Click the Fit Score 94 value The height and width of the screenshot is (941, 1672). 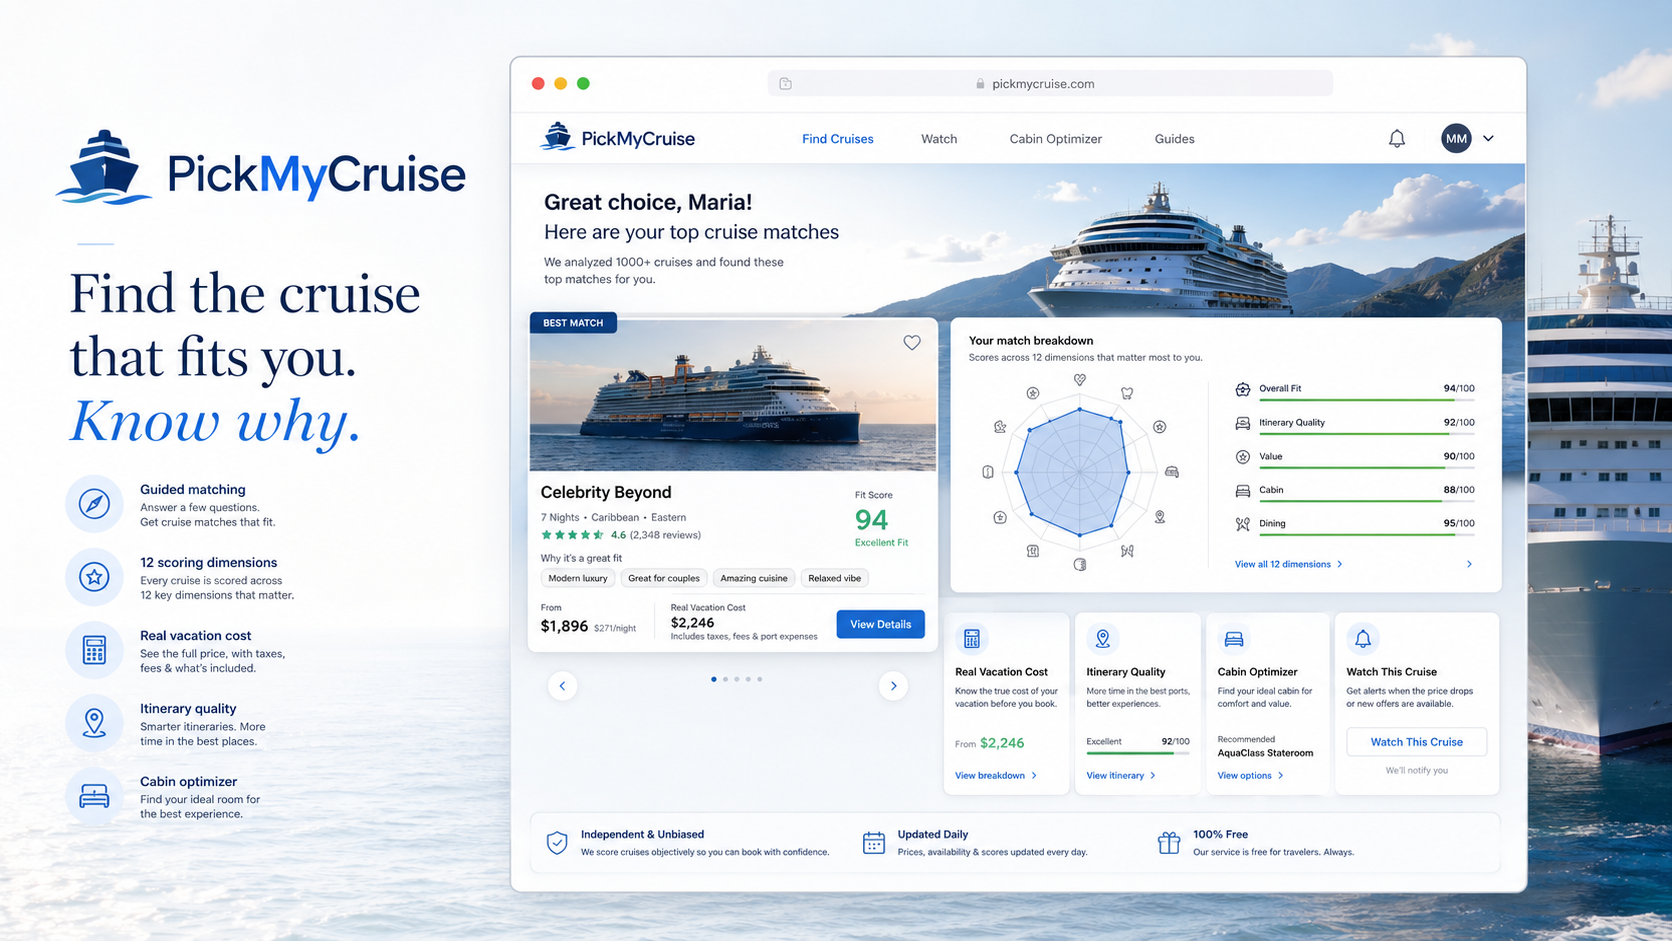point(871,520)
